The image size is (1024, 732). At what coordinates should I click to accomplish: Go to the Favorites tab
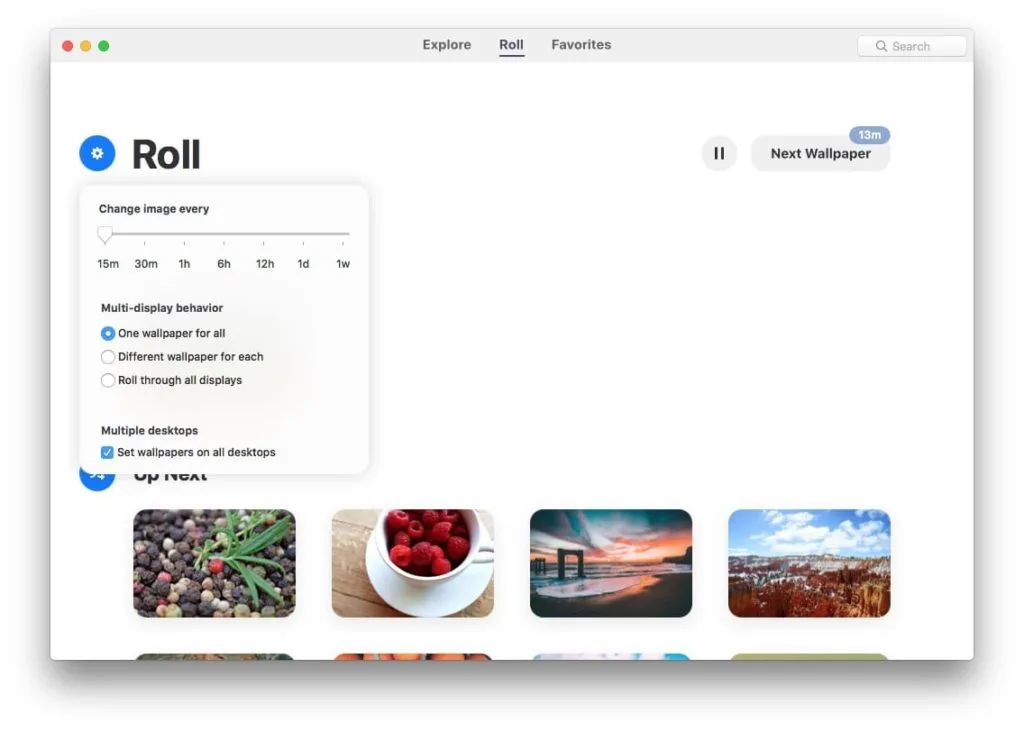coord(581,44)
